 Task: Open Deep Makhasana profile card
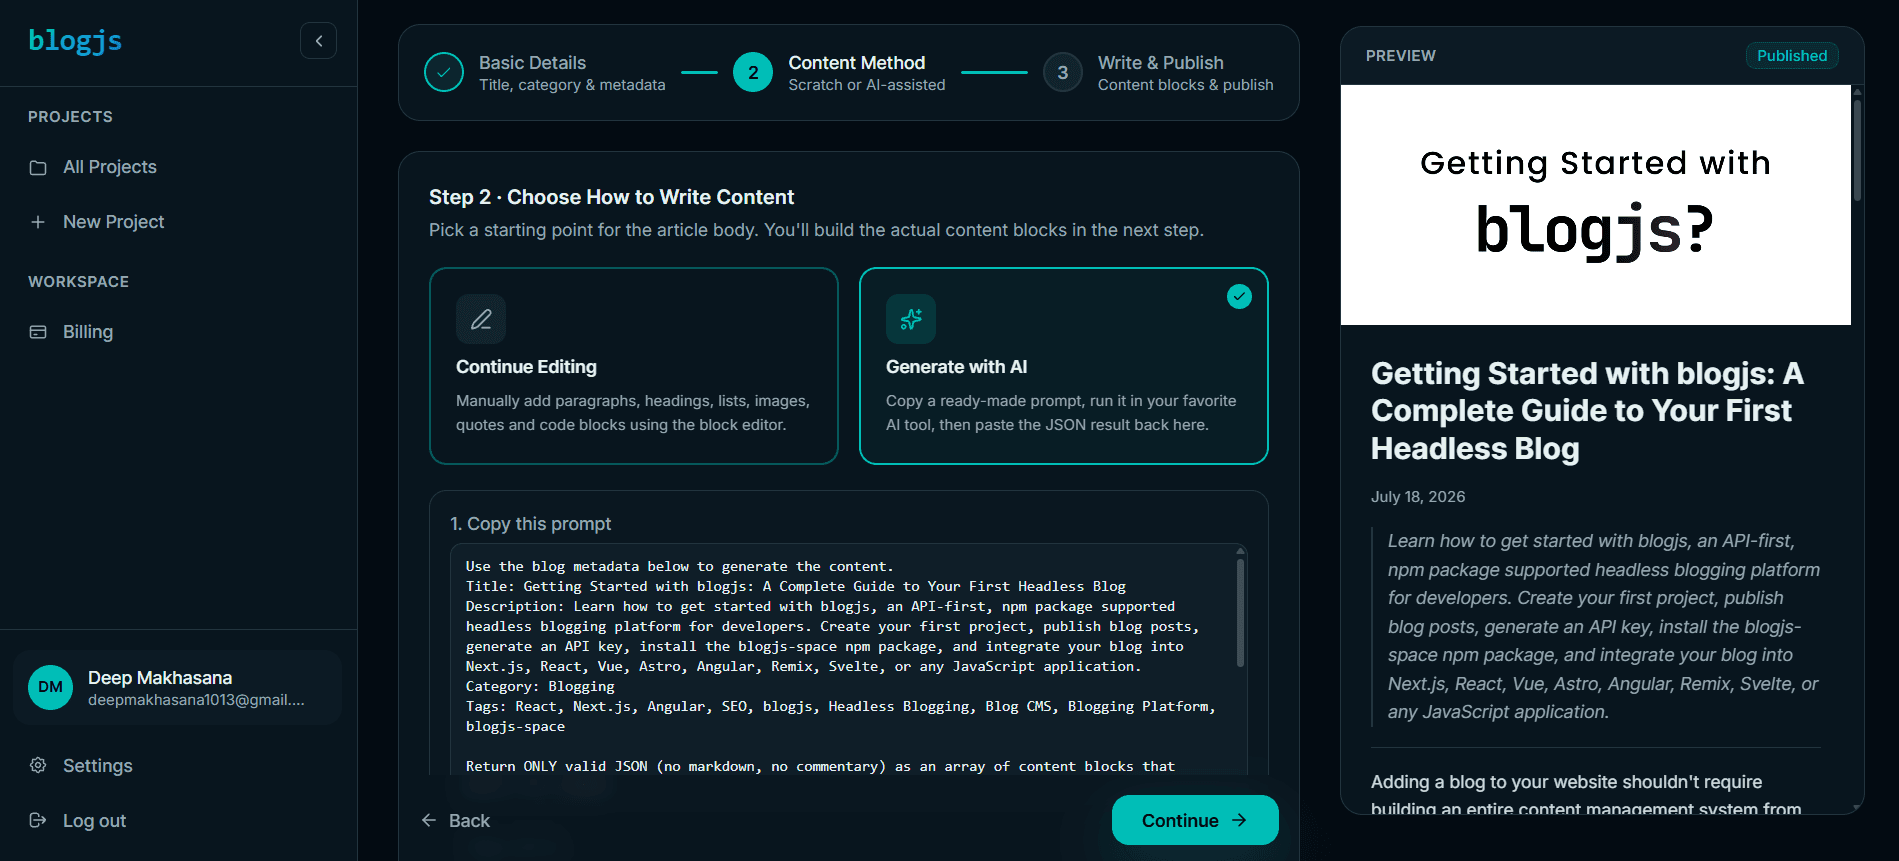click(x=178, y=687)
